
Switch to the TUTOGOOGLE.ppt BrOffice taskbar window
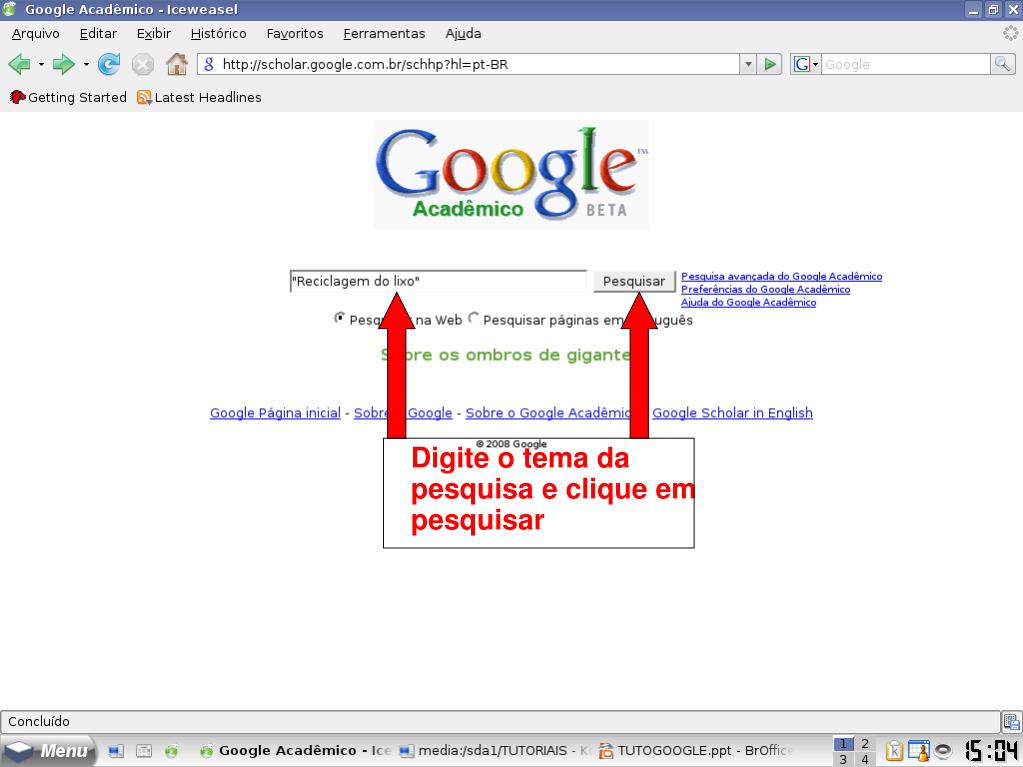pyautogui.click(x=695, y=751)
